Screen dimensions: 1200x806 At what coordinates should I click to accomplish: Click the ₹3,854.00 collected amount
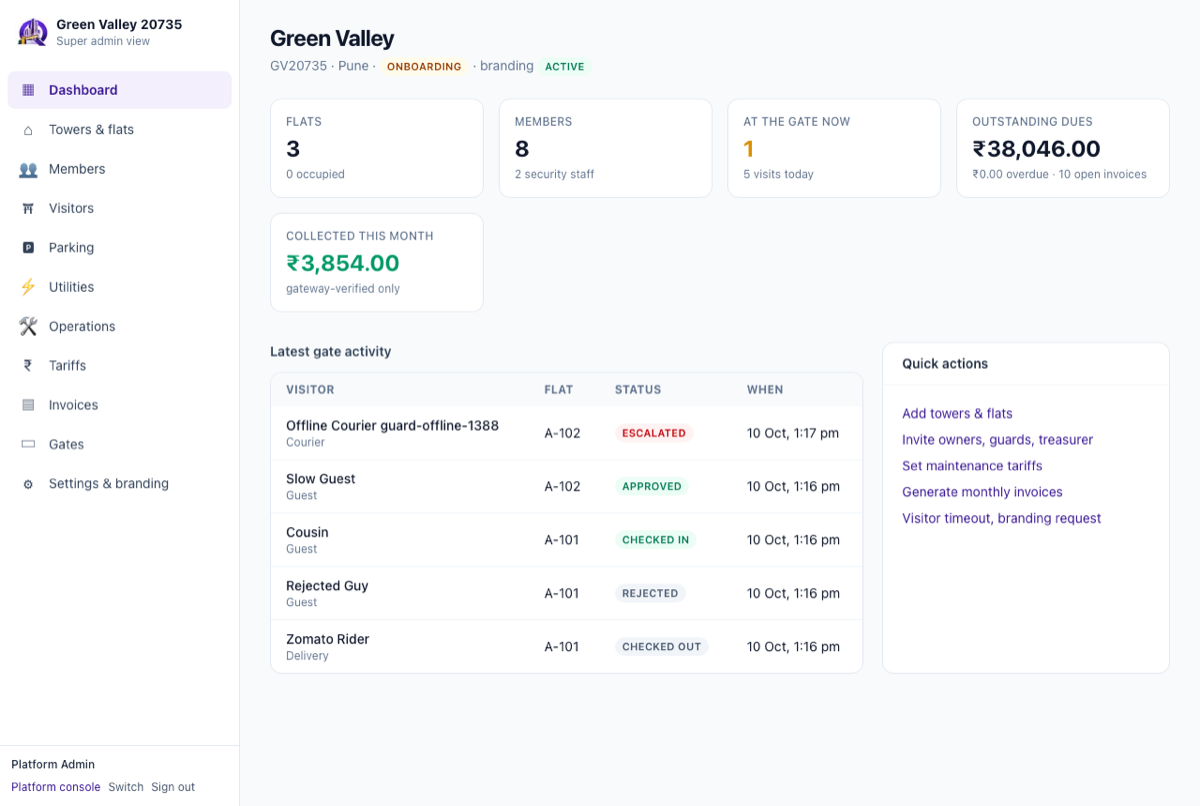(x=343, y=263)
